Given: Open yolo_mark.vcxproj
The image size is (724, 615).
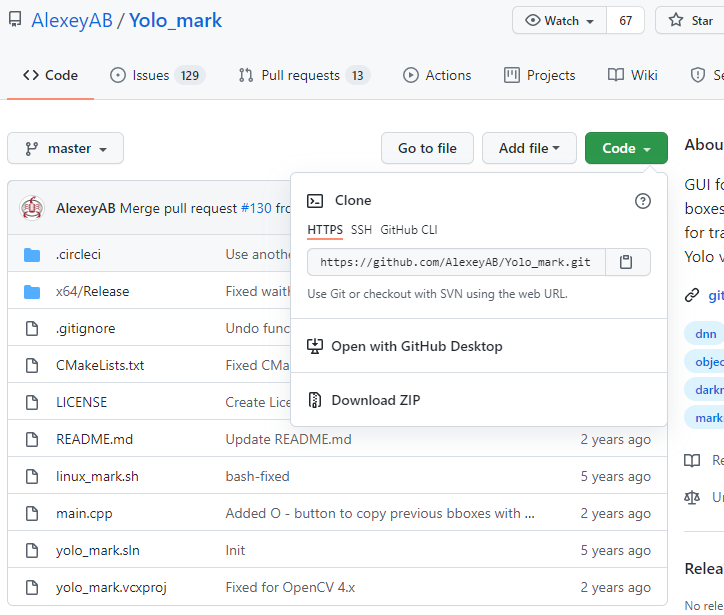Looking at the screenshot, I should (111, 587).
